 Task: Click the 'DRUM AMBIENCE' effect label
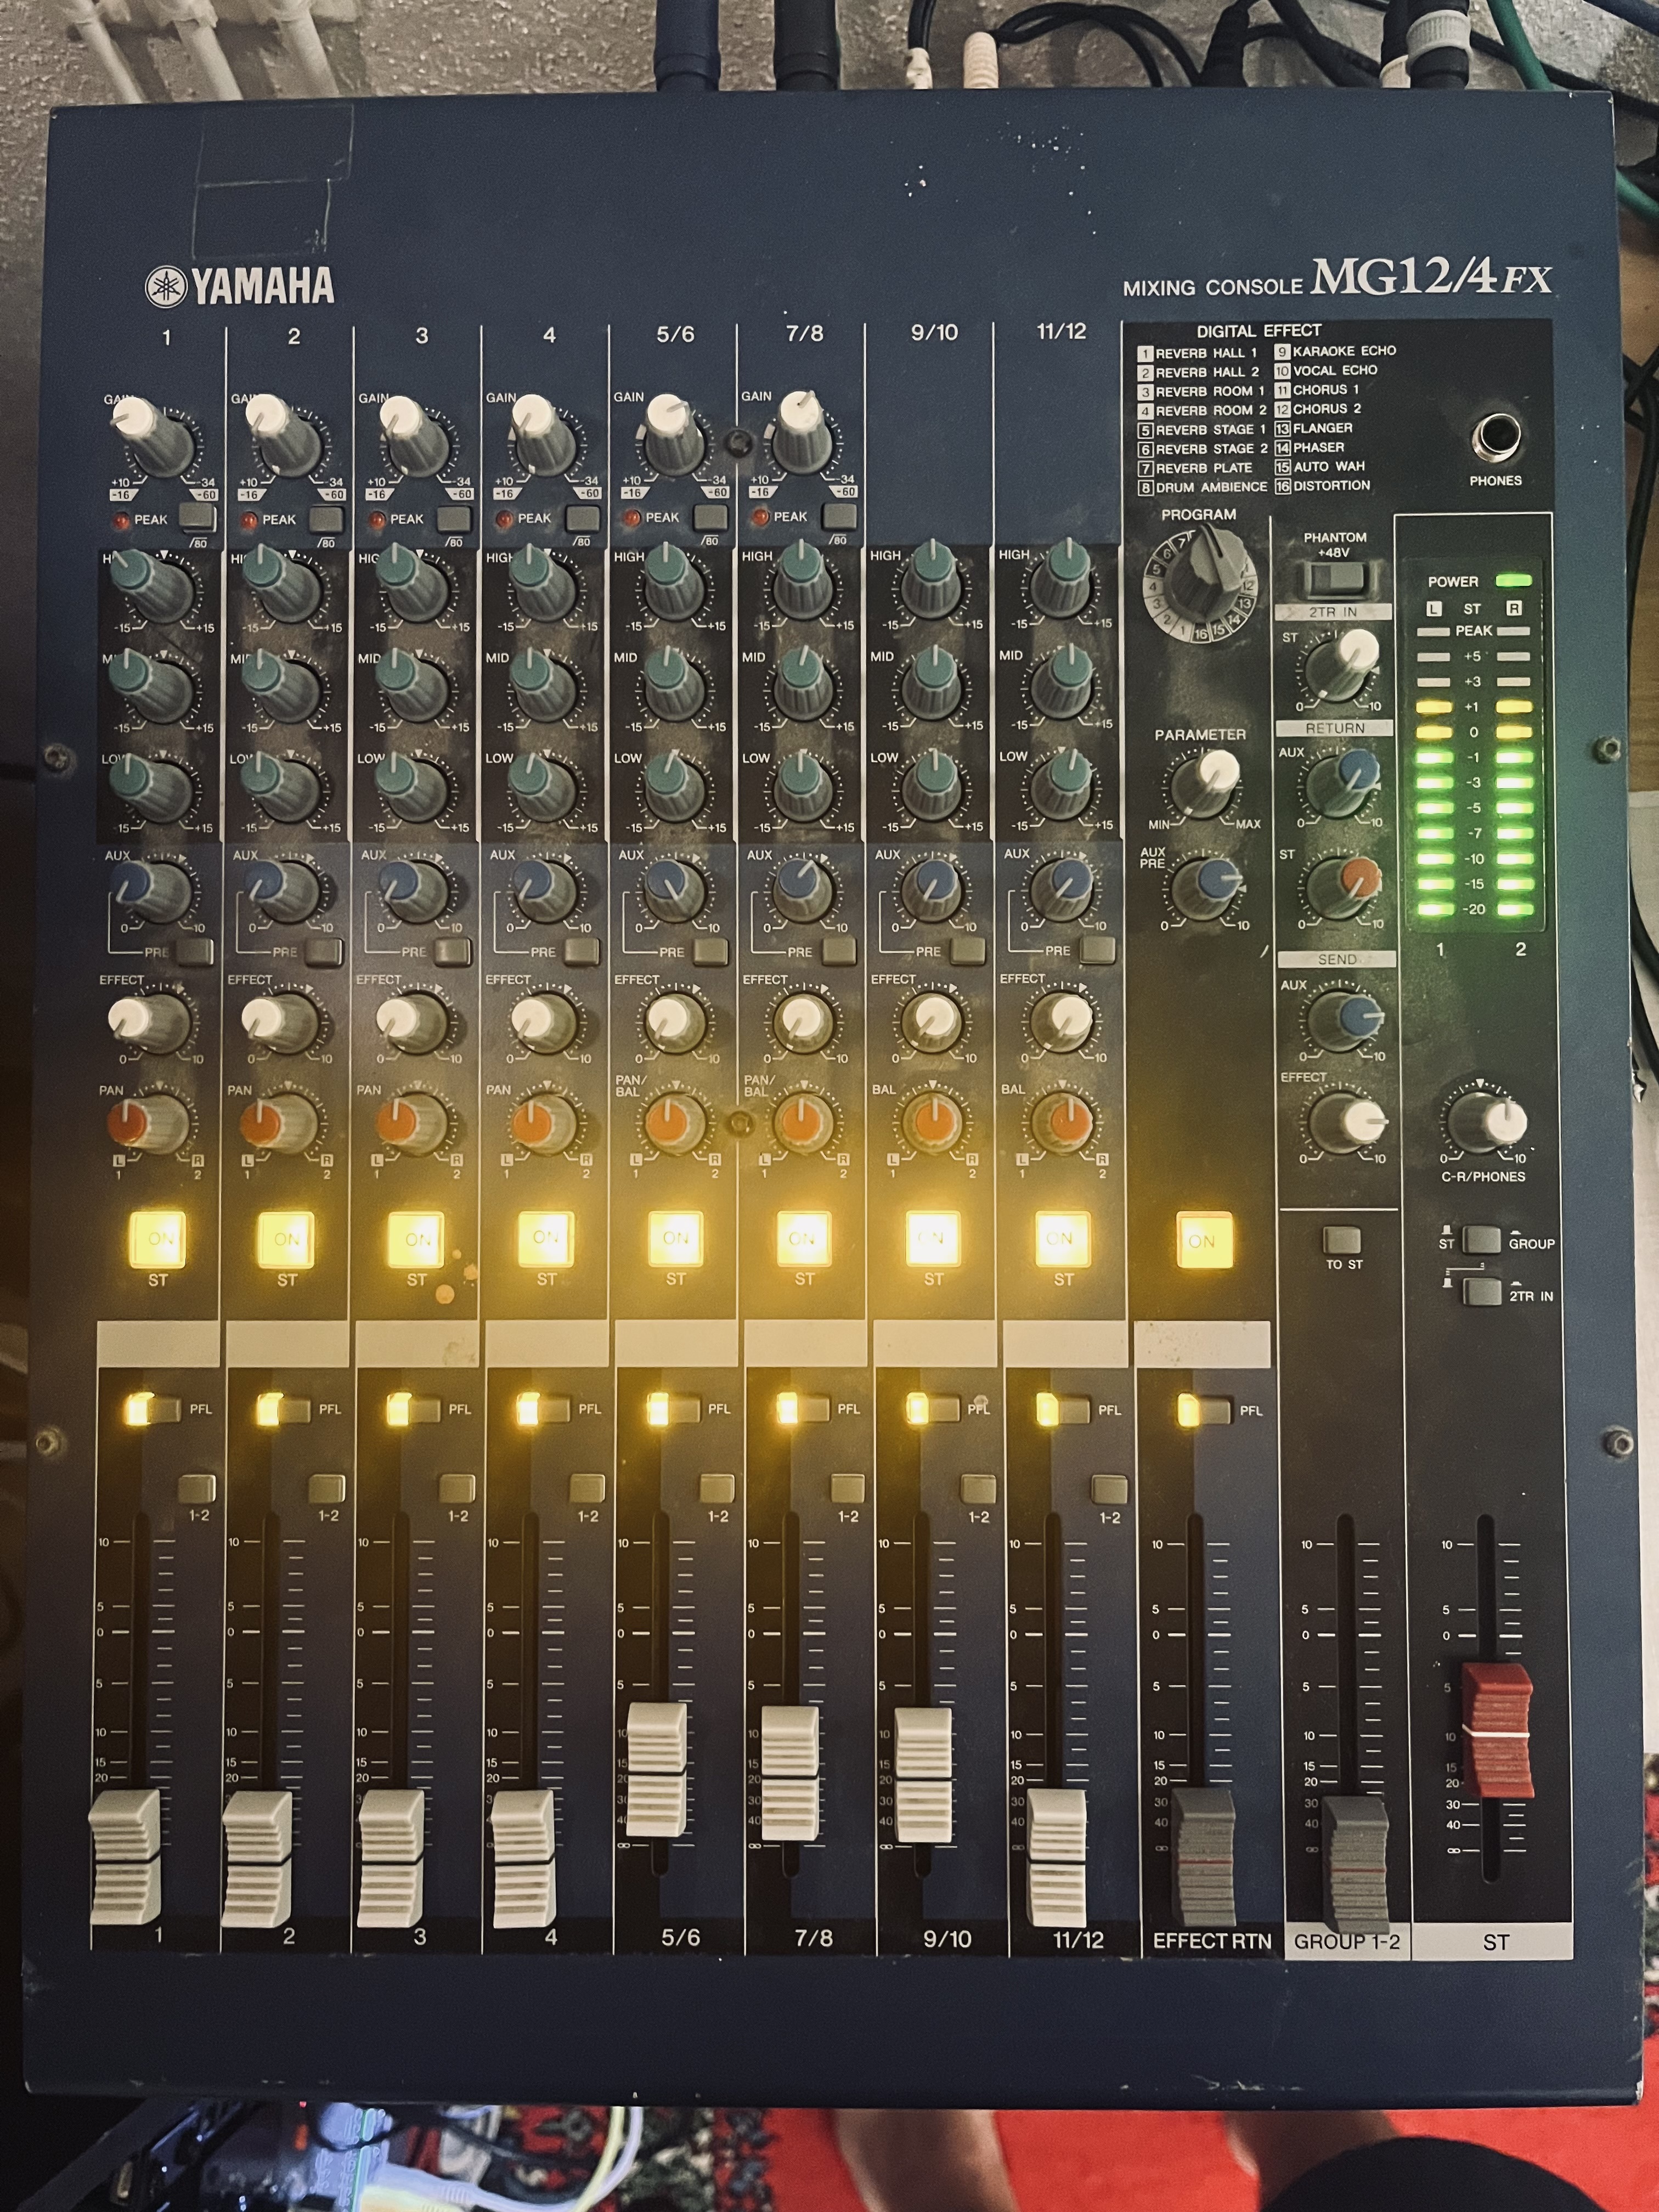tap(1211, 487)
